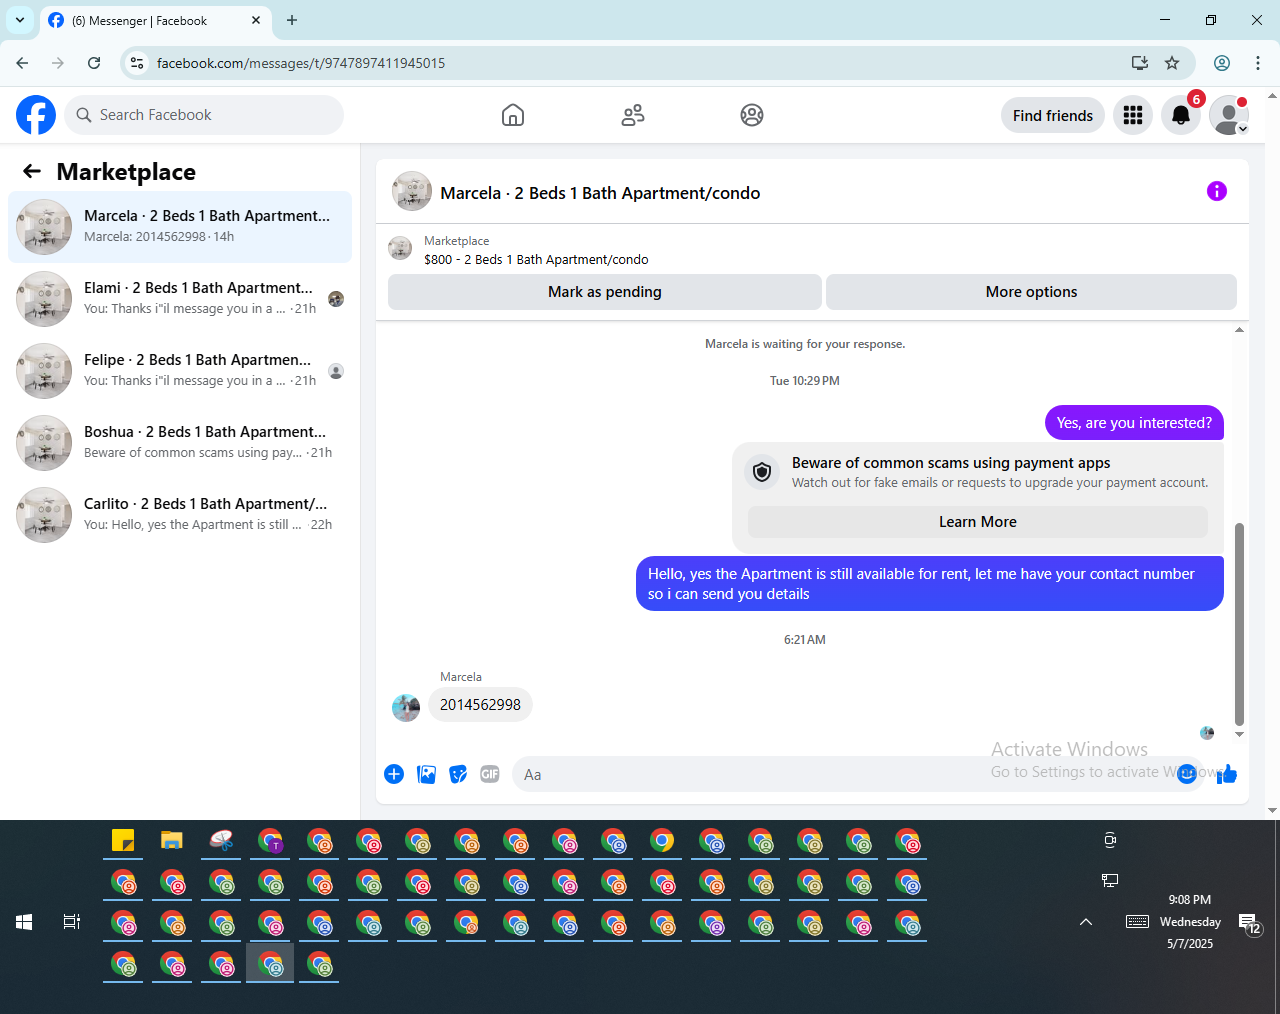
Task: Click install app icon in address bar
Action: [x=1140, y=63]
